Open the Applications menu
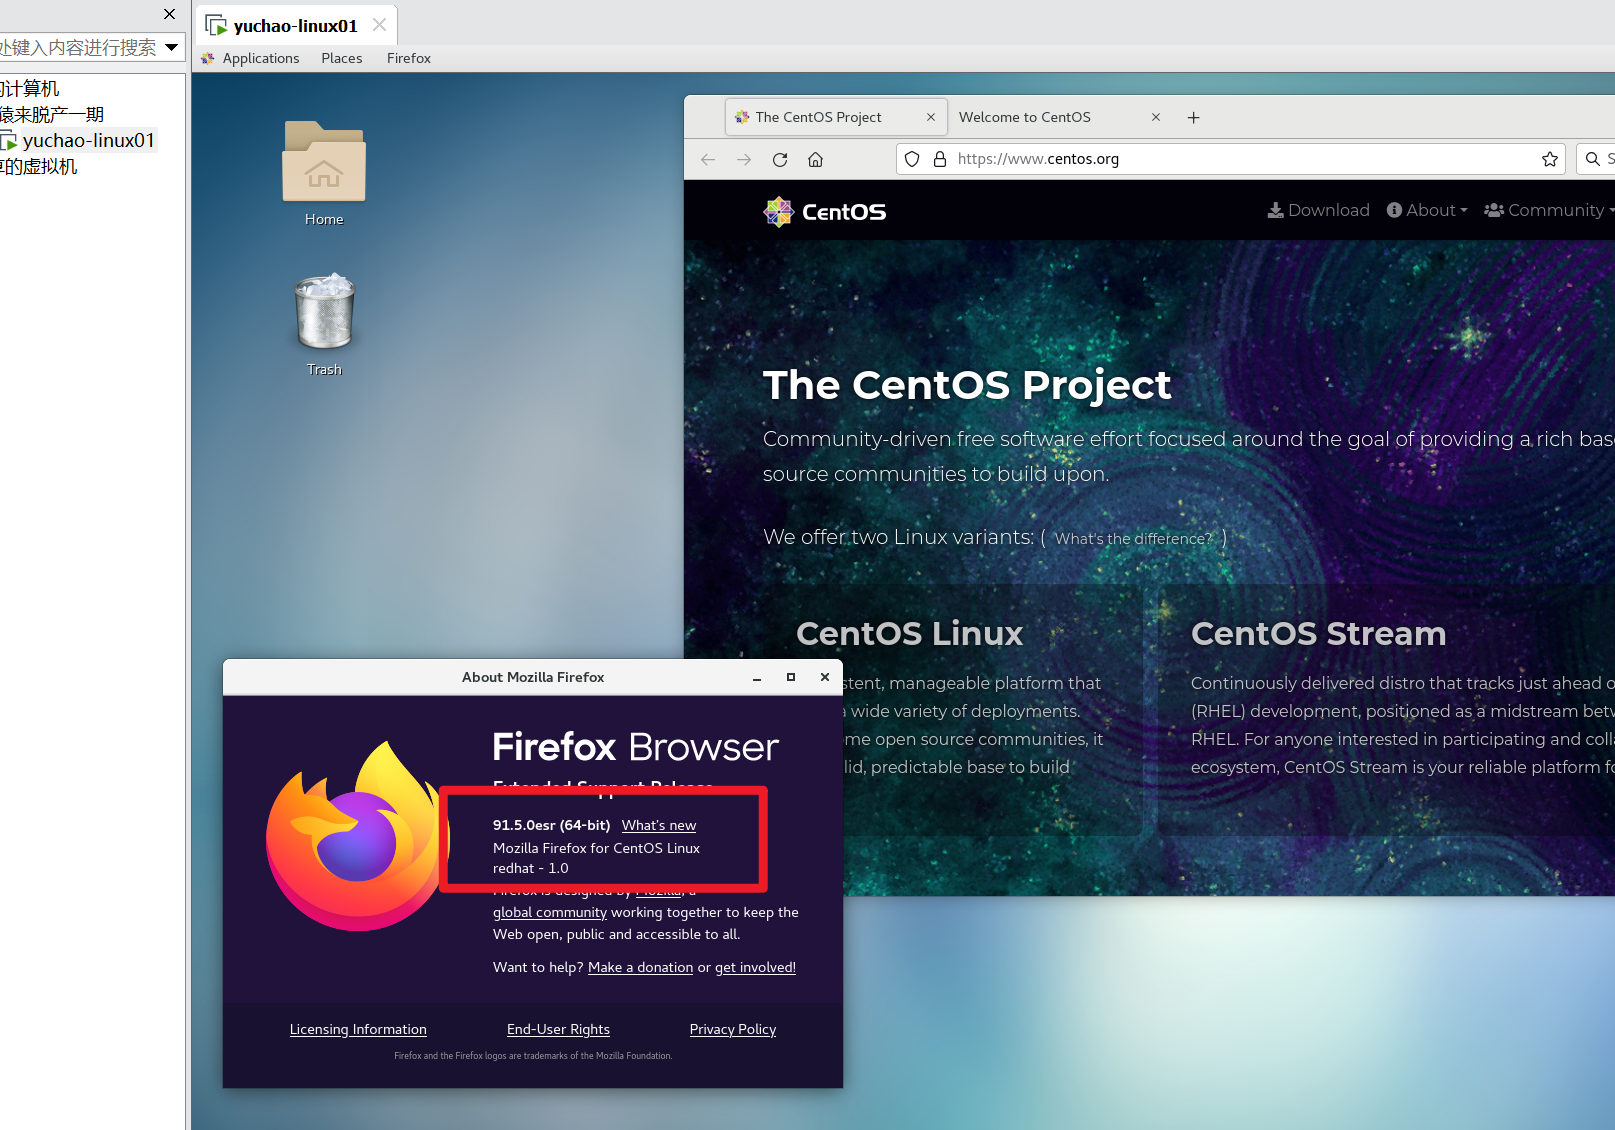Viewport: 1615px width, 1130px height. (x=260, y=58)
